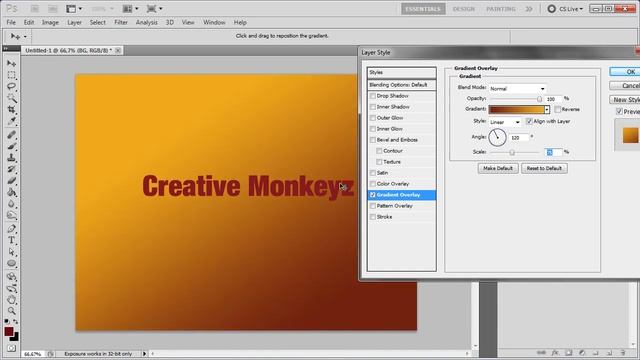Select Blending Options: Default row
The height and width of the screenshot is (360, 640).
(402, 85)
